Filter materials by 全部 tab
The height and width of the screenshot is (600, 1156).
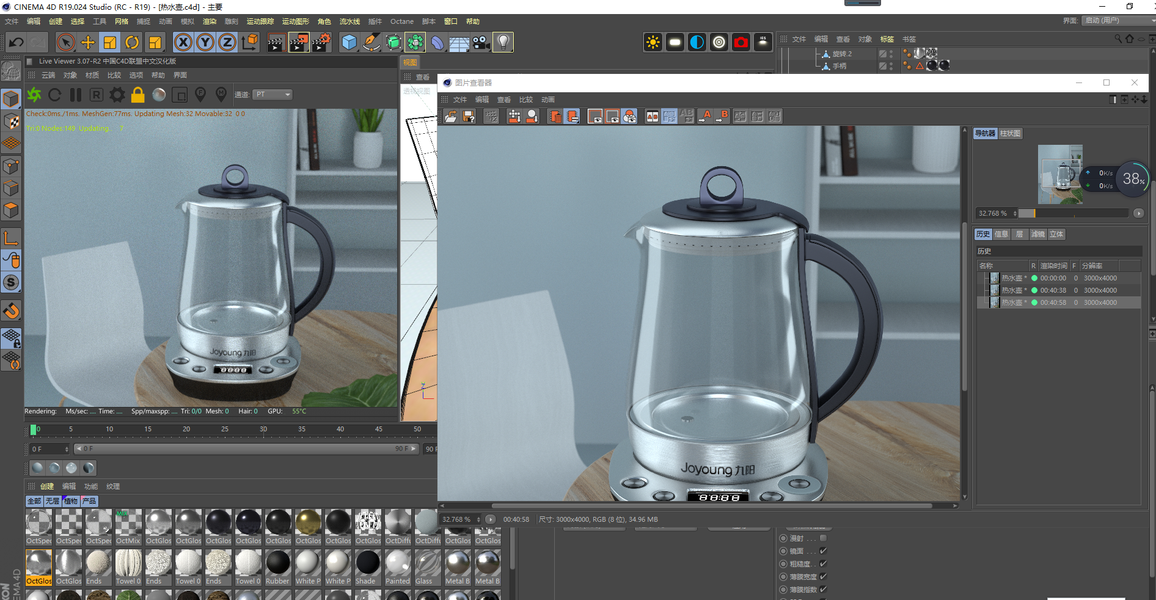point(34,500)
